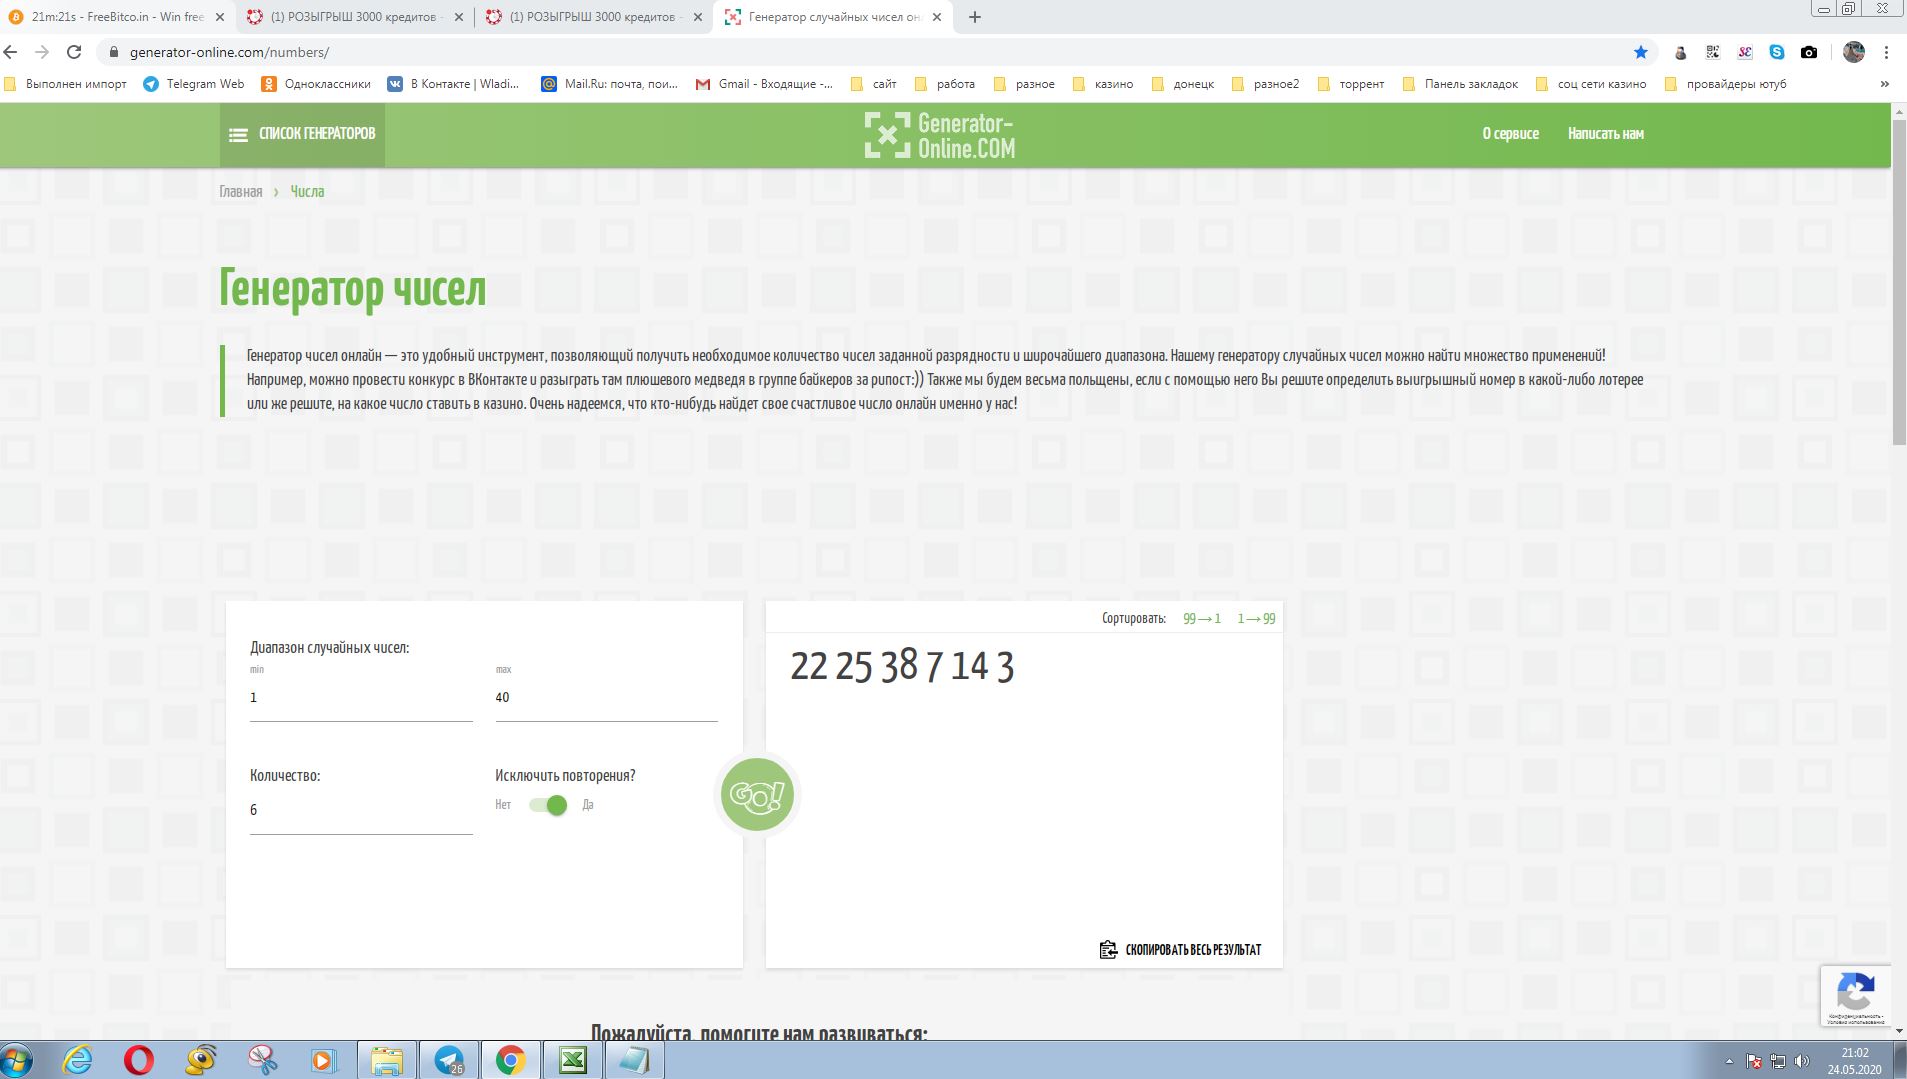The image size is (1907, 1079).
Task: Click the copy result clipboard icon
Action: pos(1108,950)
